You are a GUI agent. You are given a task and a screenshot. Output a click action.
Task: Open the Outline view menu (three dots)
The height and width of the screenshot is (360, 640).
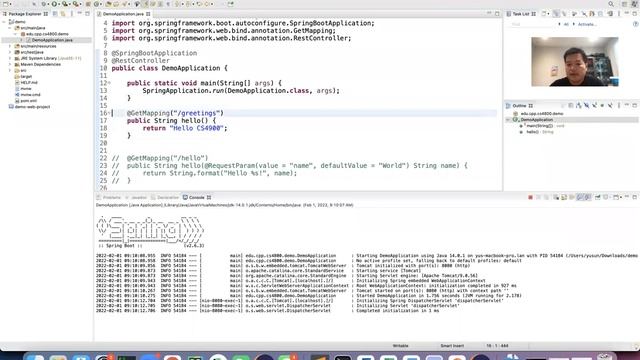tap(619, 106)
